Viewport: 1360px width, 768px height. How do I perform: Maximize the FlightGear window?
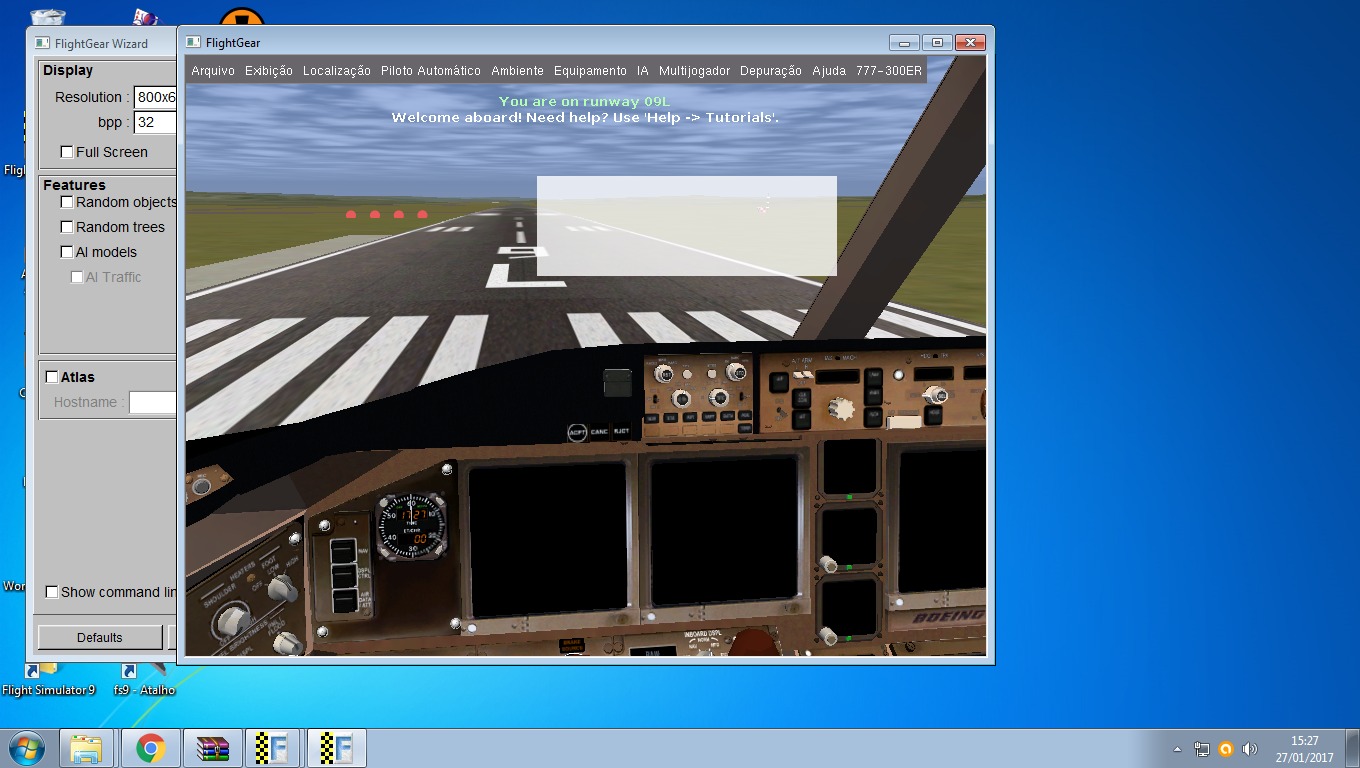point(937,42)
